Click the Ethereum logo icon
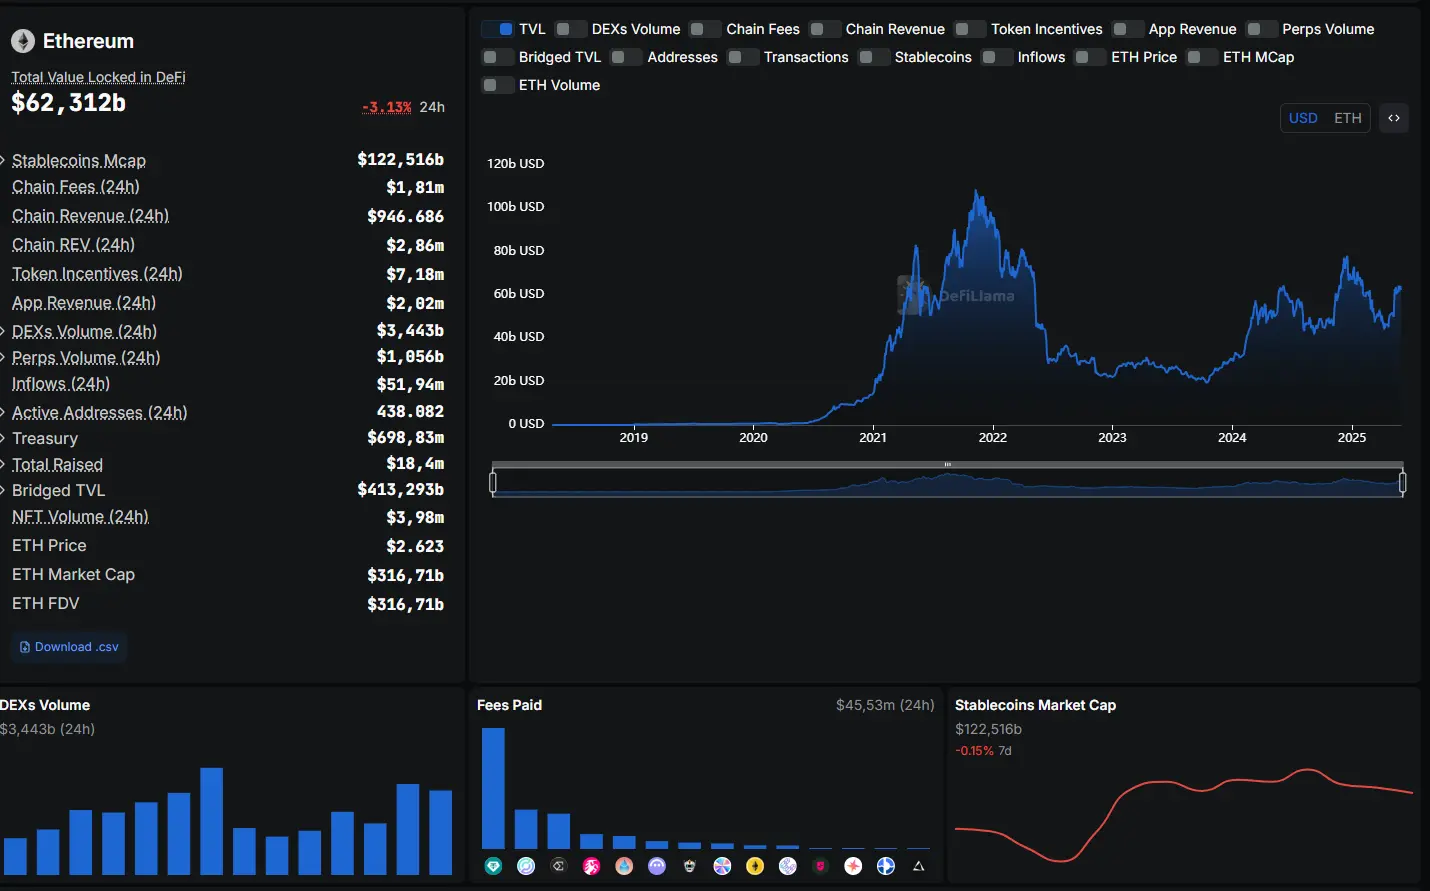 tap(23, 41)
